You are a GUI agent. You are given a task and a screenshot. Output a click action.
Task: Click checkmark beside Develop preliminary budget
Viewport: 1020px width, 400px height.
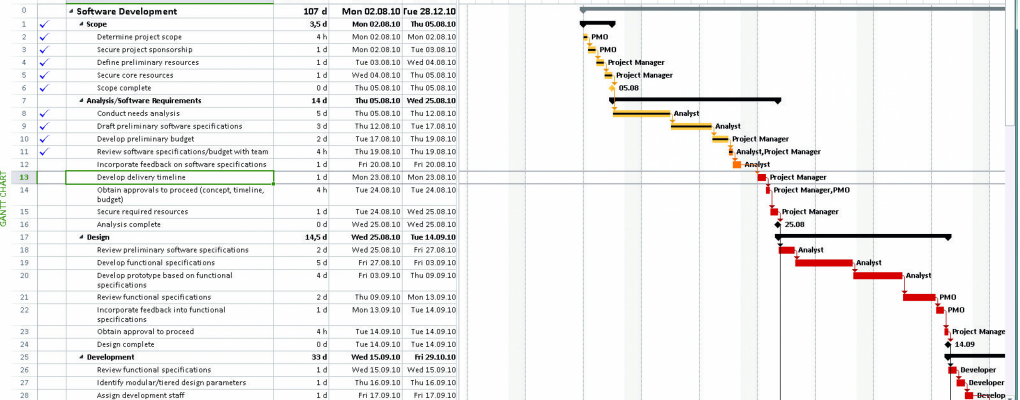coord(42,139)
